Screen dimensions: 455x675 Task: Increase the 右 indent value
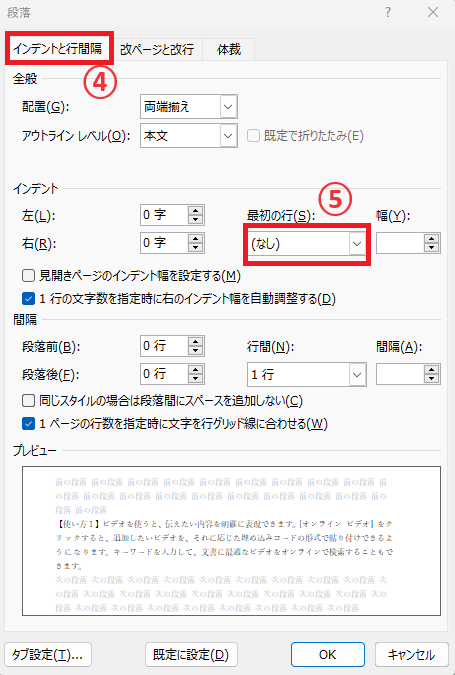tap(195, 238)
